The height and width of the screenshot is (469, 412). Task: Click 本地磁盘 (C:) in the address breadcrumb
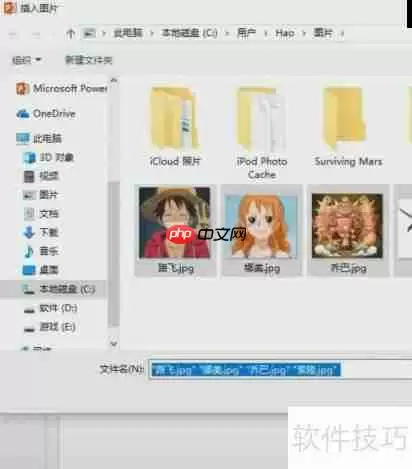[189, 33]
